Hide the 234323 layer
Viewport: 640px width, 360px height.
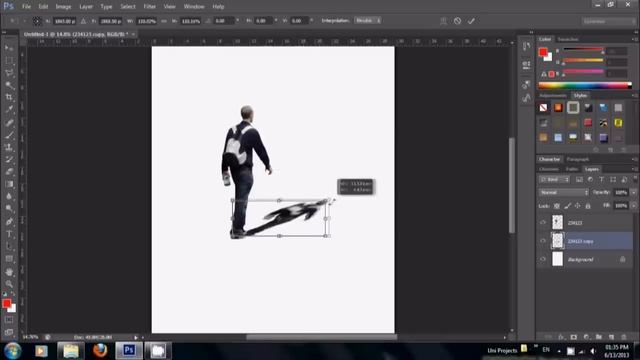[543, 222]
